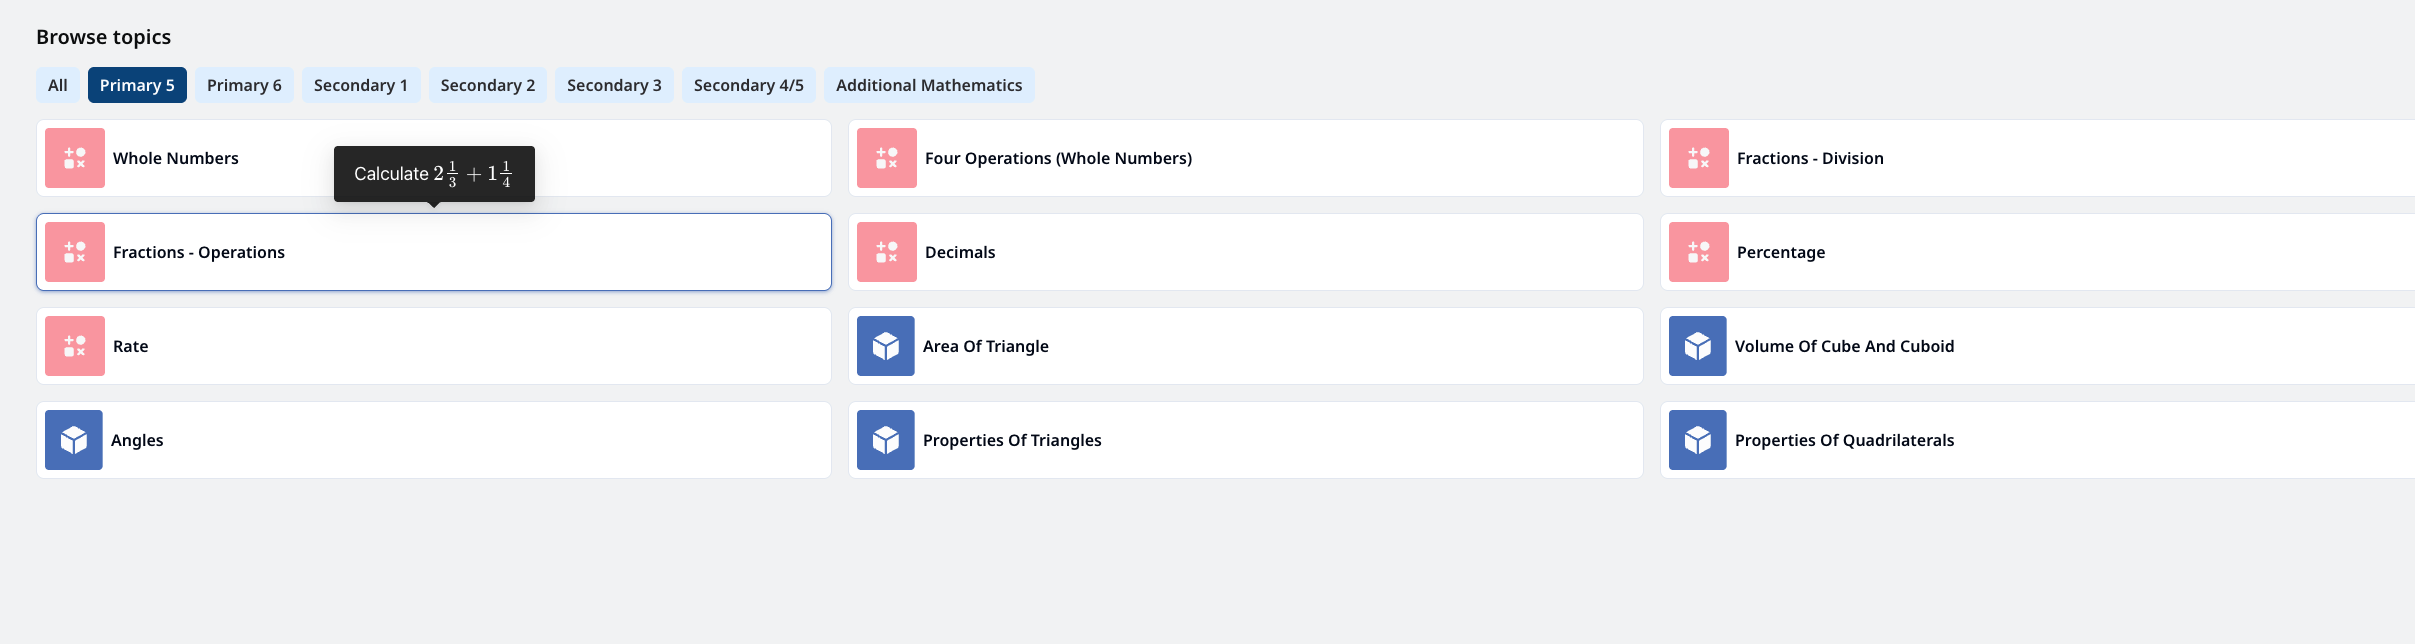Screen dimensions: 2415x644
Task: Click the Fractions - Operations pink icon
Action: [75, 252]
